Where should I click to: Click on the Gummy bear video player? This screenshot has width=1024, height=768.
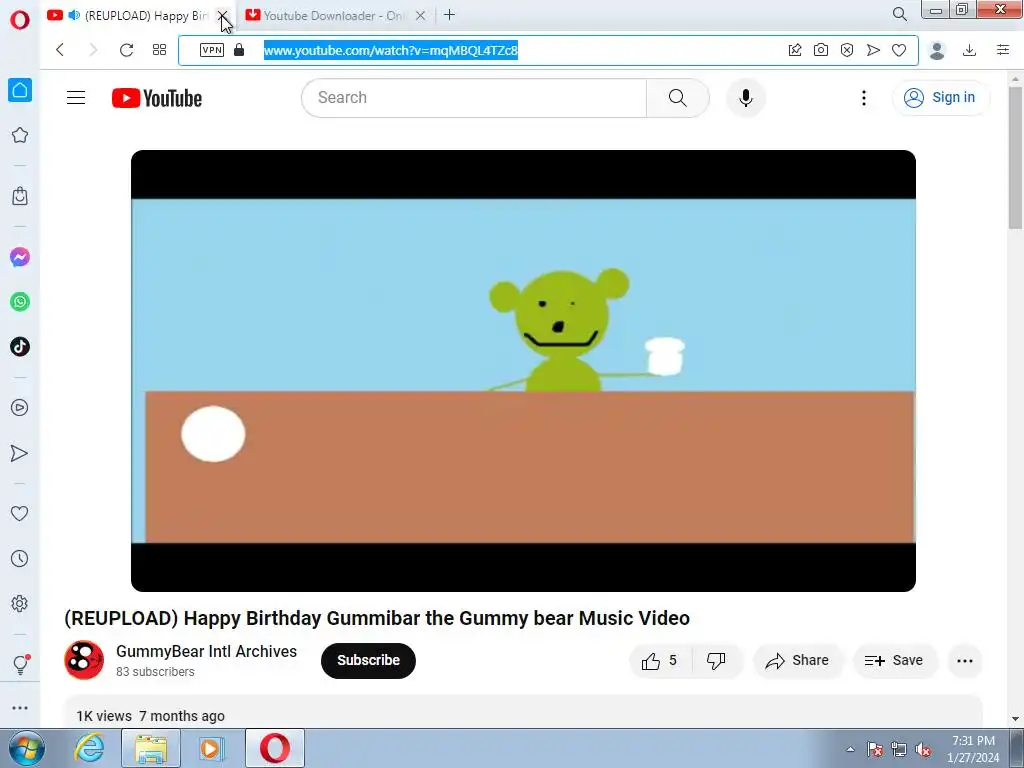click(523, 371)
